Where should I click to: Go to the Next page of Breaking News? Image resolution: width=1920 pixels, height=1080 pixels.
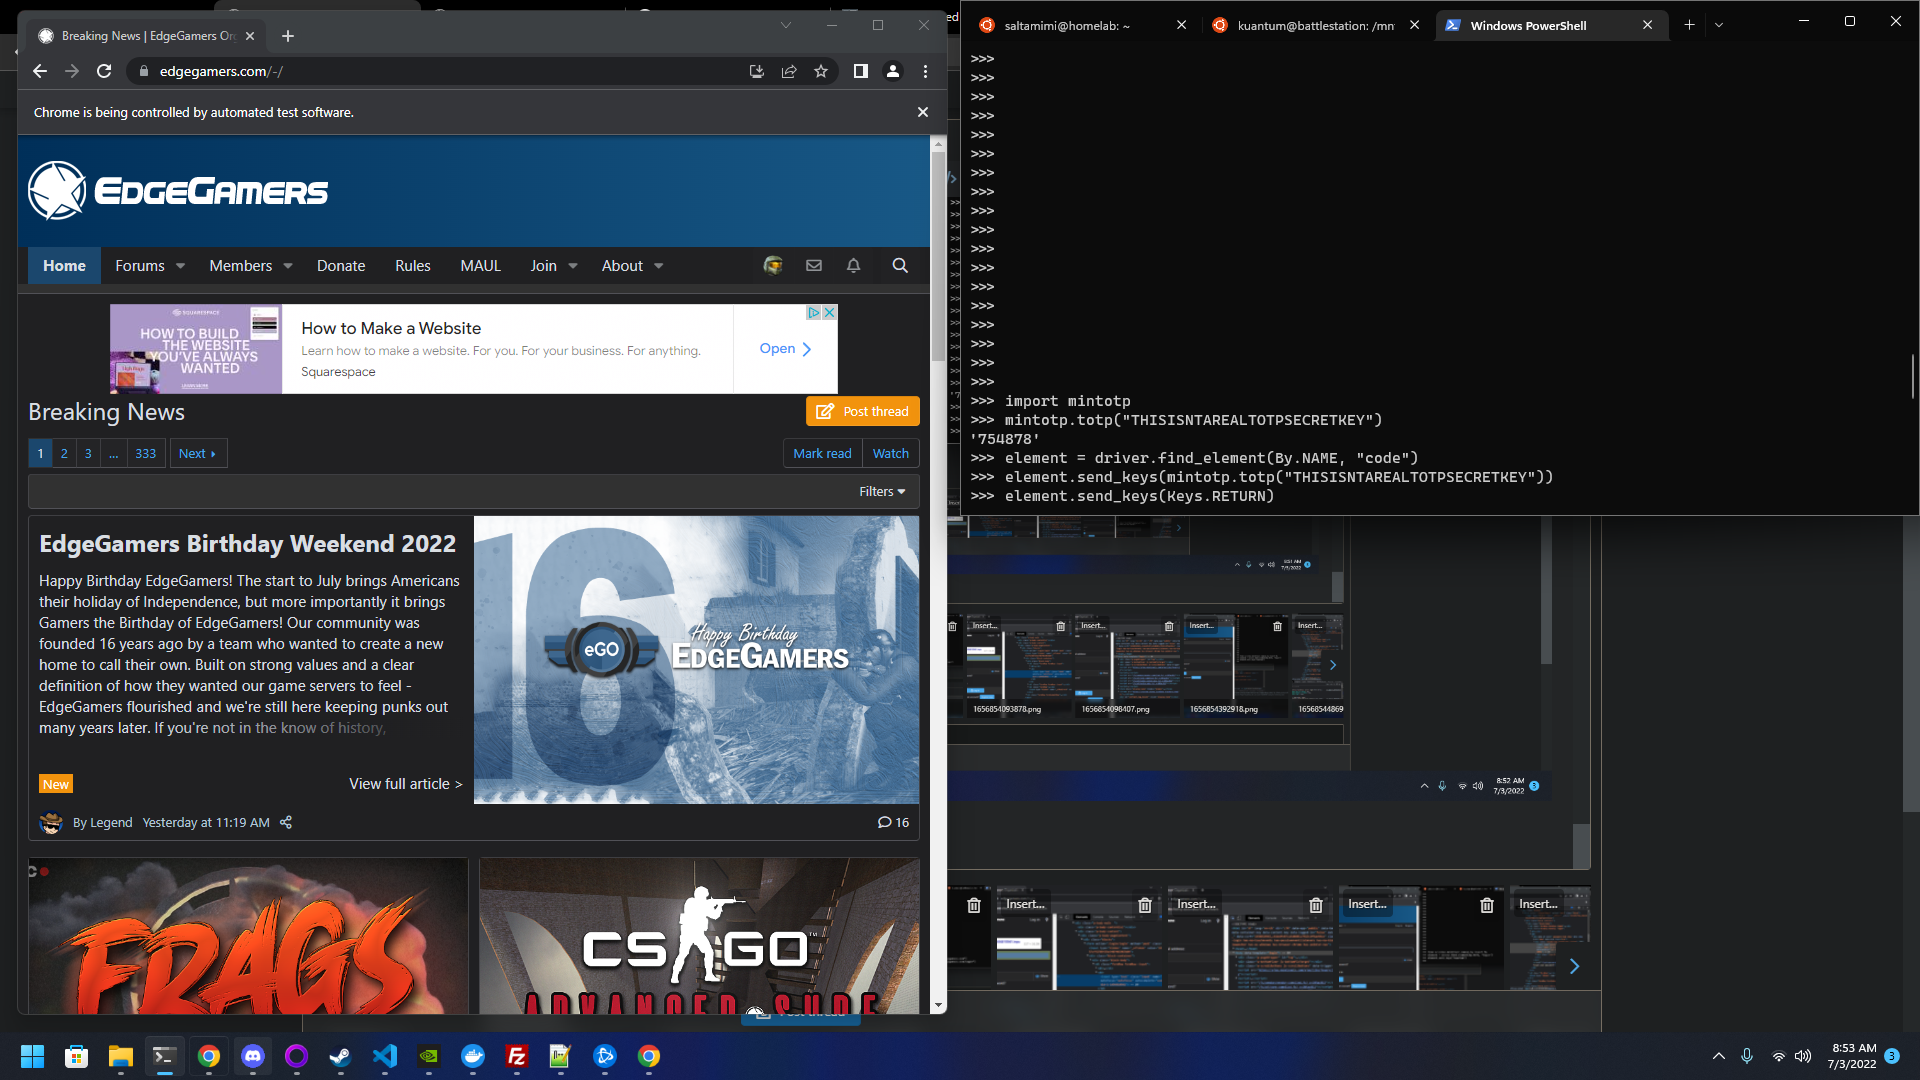coord(198,453)
